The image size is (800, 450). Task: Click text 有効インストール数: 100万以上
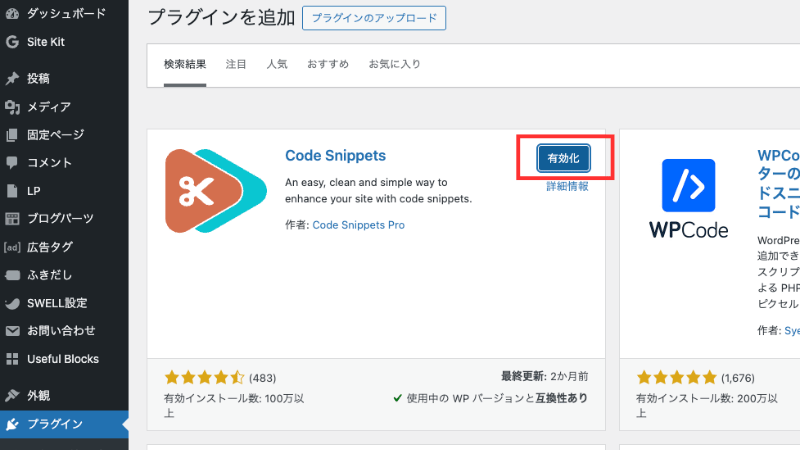[x=234, y=406]
